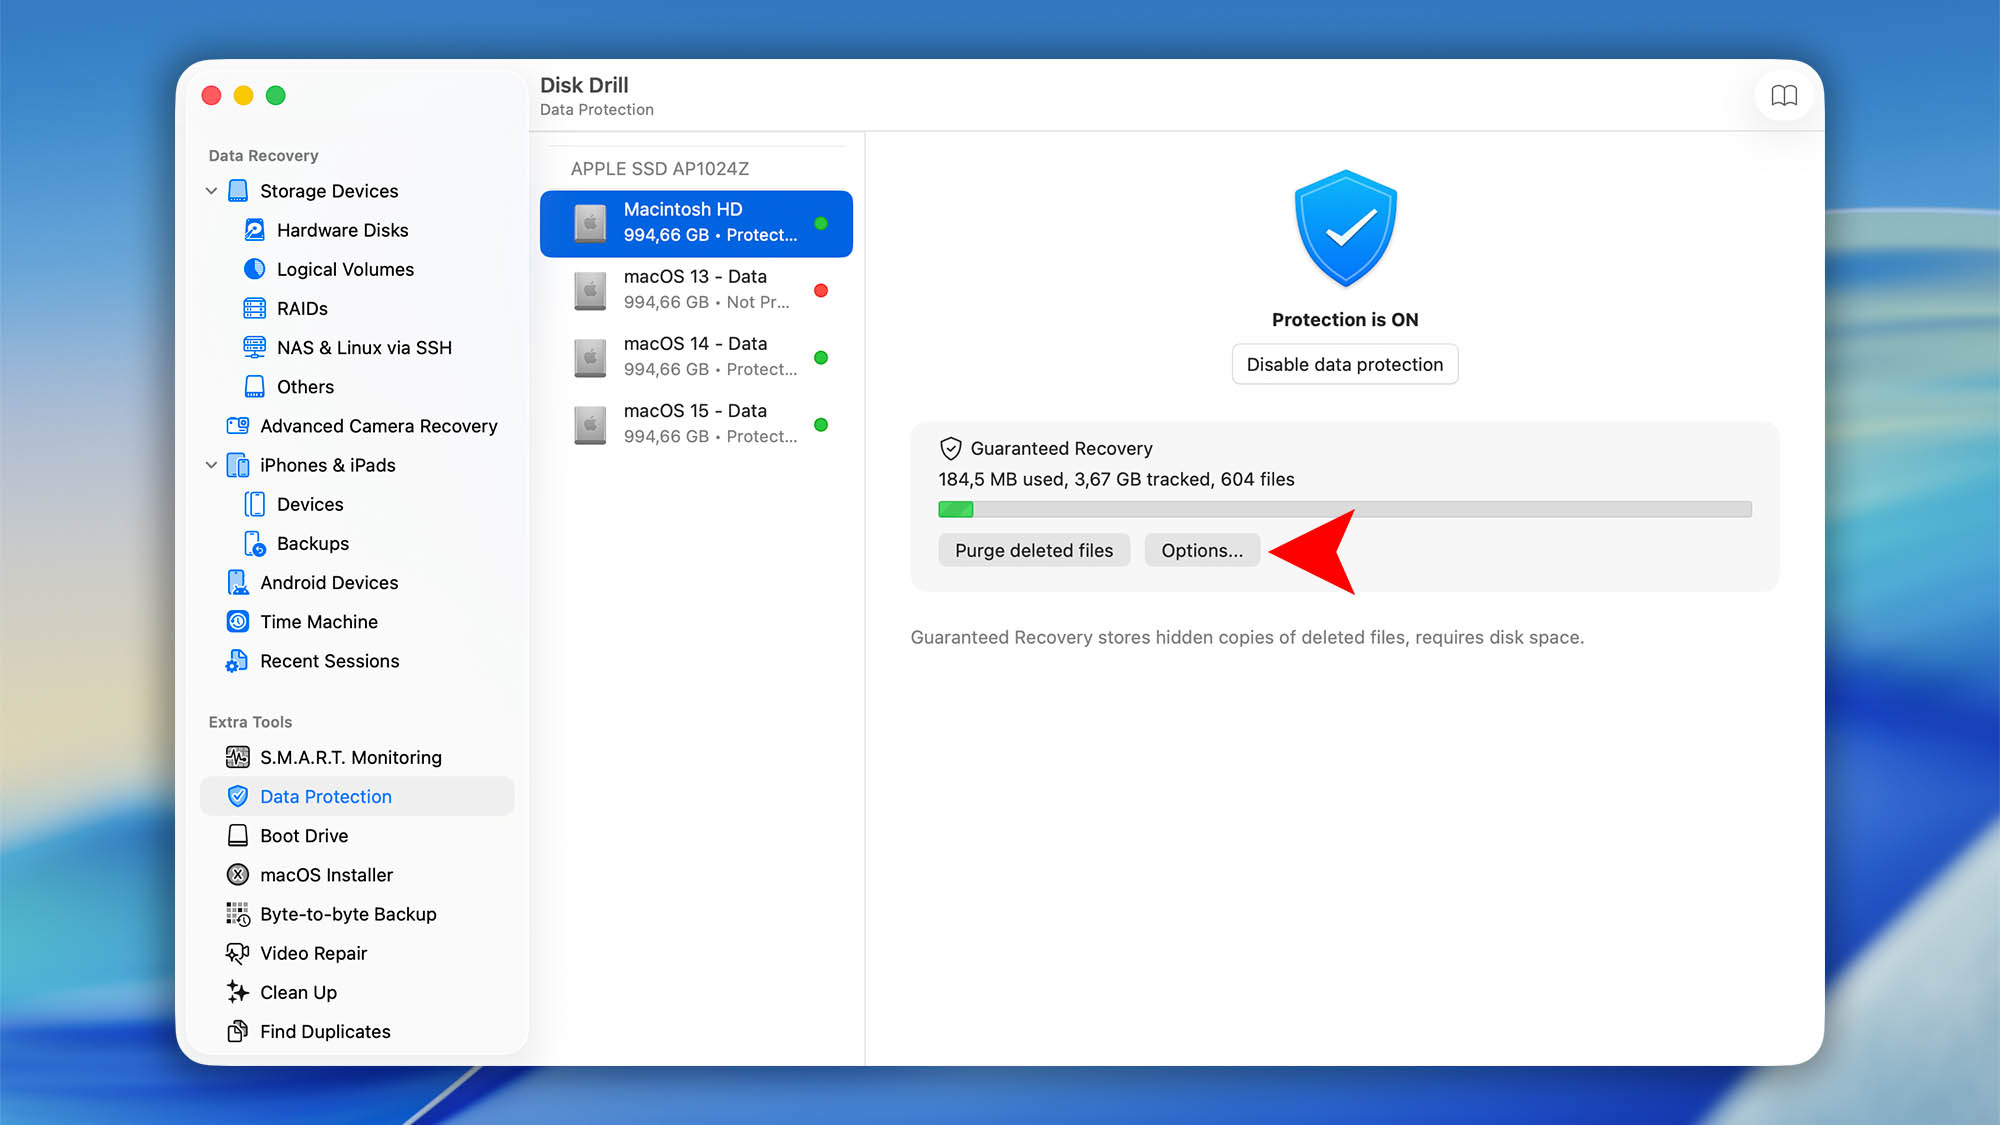Click the macOS 14 - Data drive thumbnail
Image resolution: width=2000 pixels, height=1125 pixels.
click(590, 357)
